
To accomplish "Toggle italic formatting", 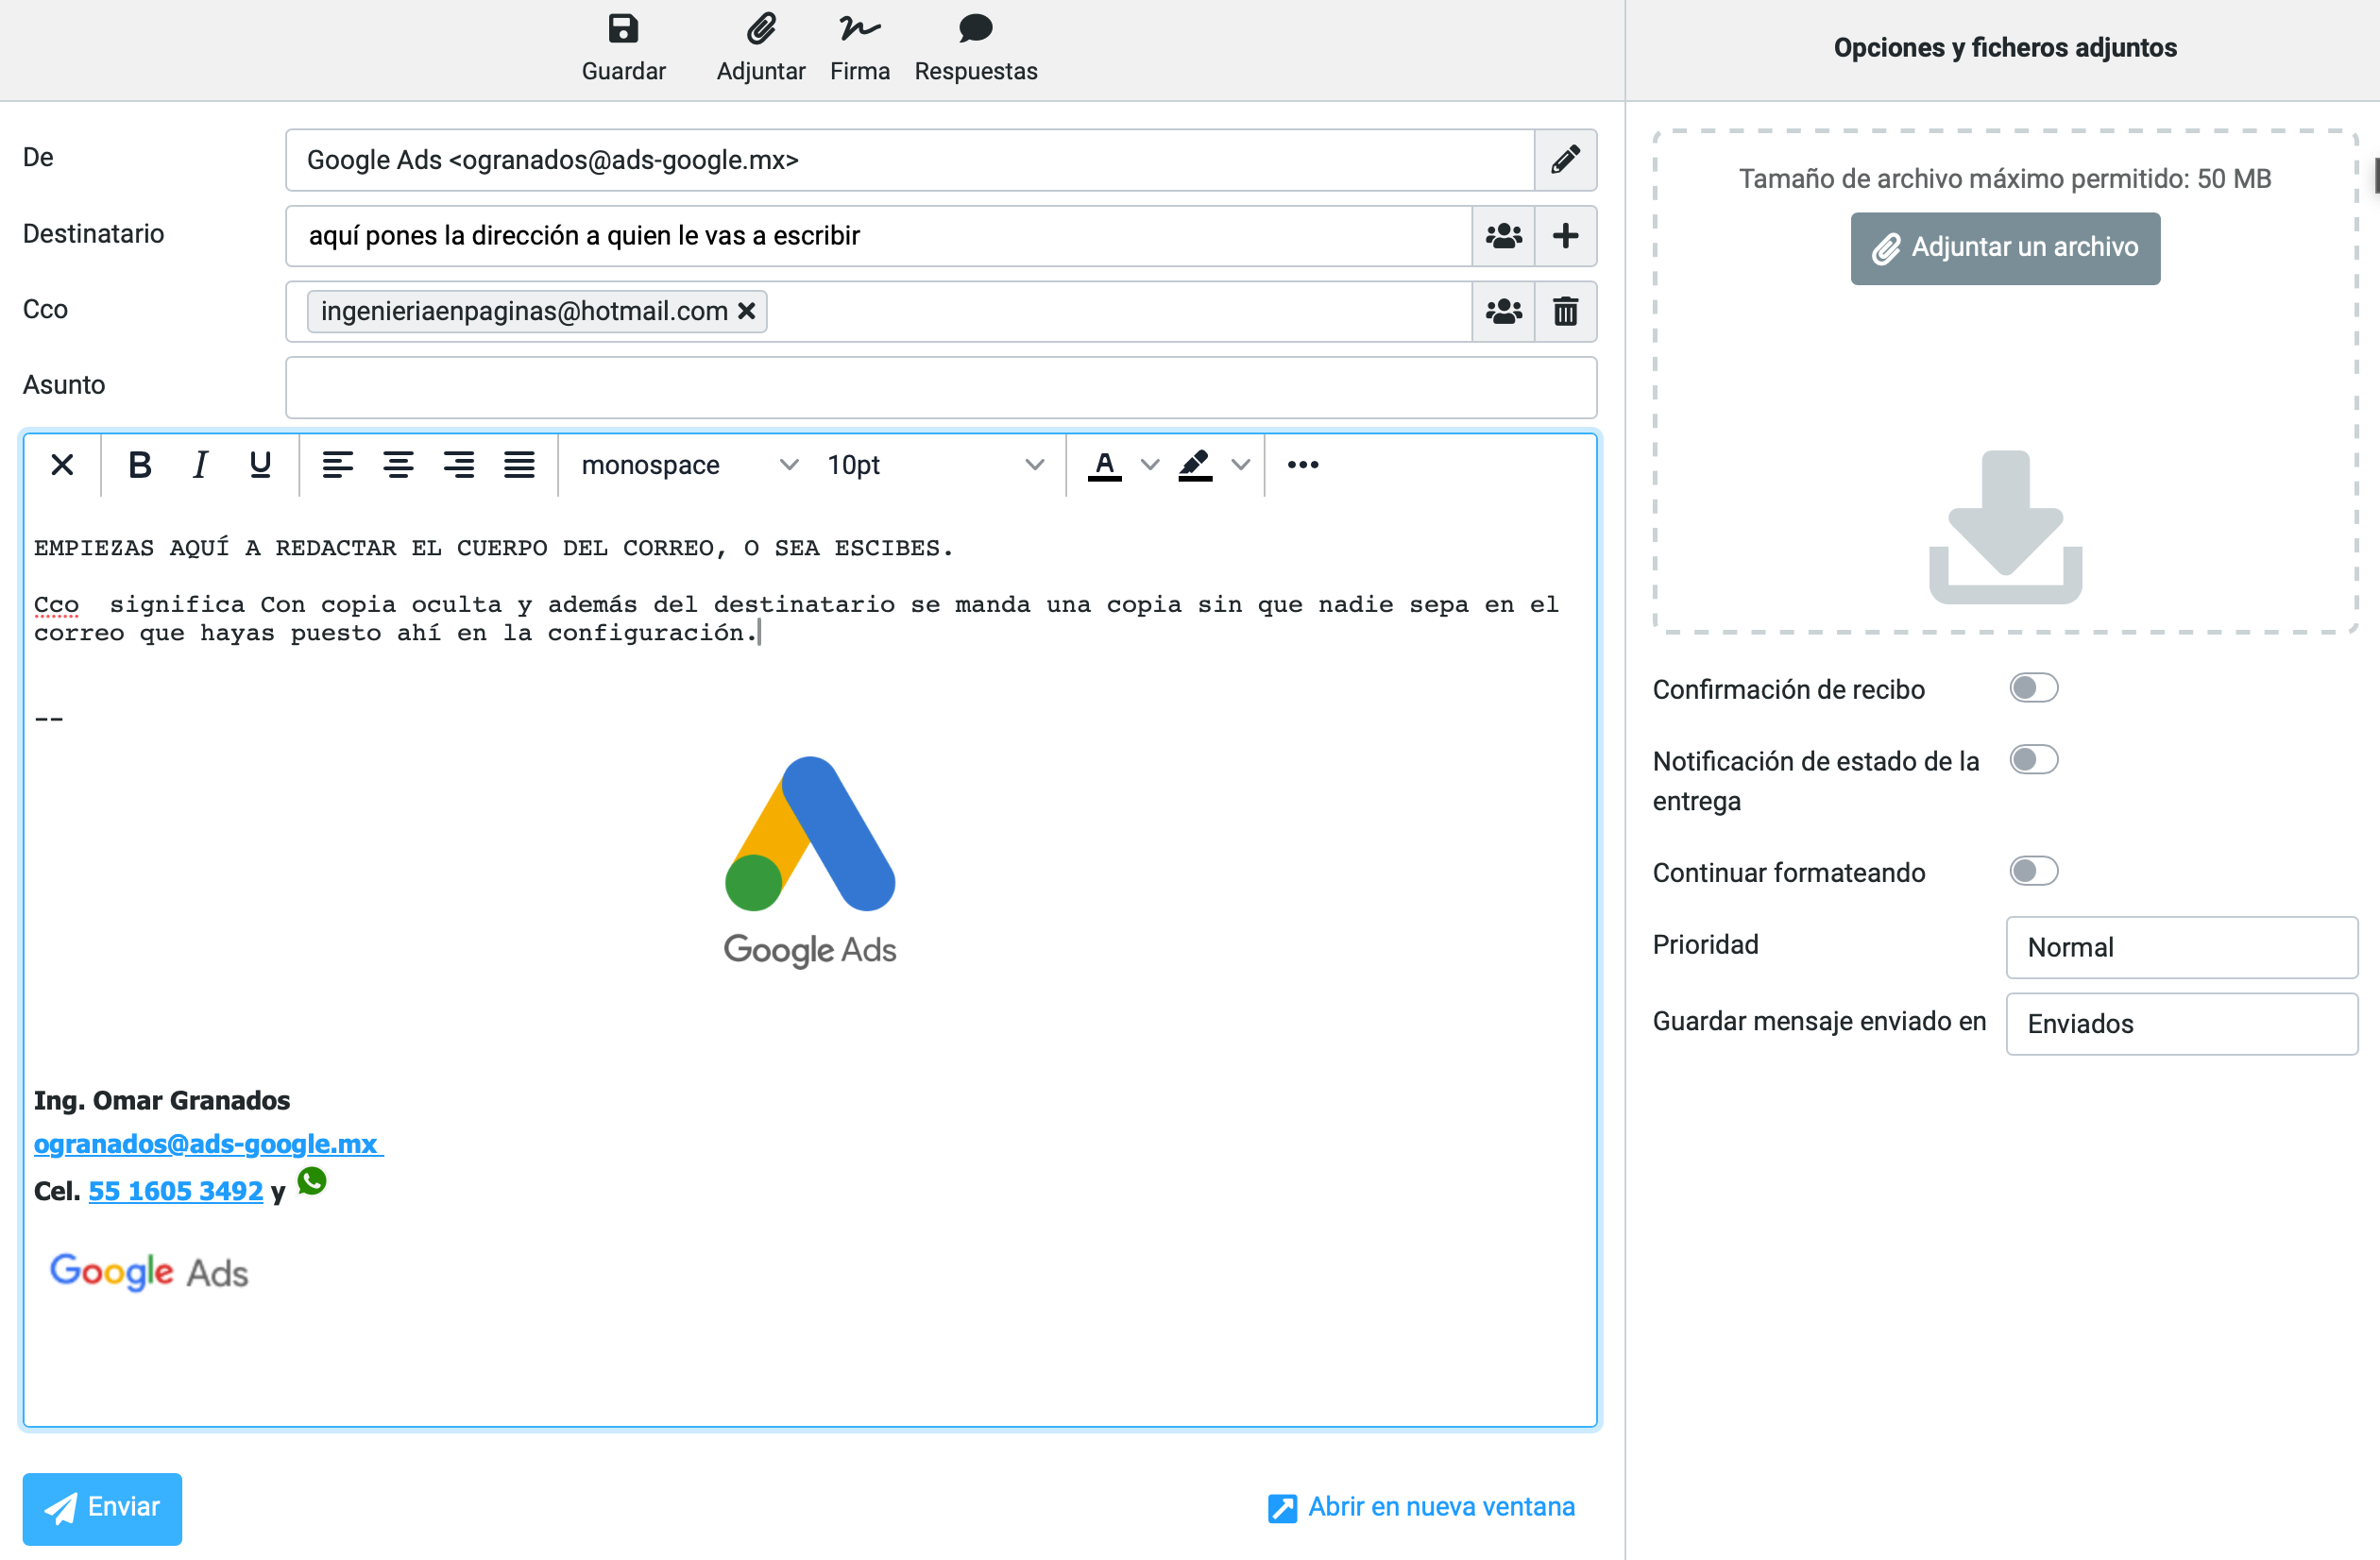I will (200, 465).
